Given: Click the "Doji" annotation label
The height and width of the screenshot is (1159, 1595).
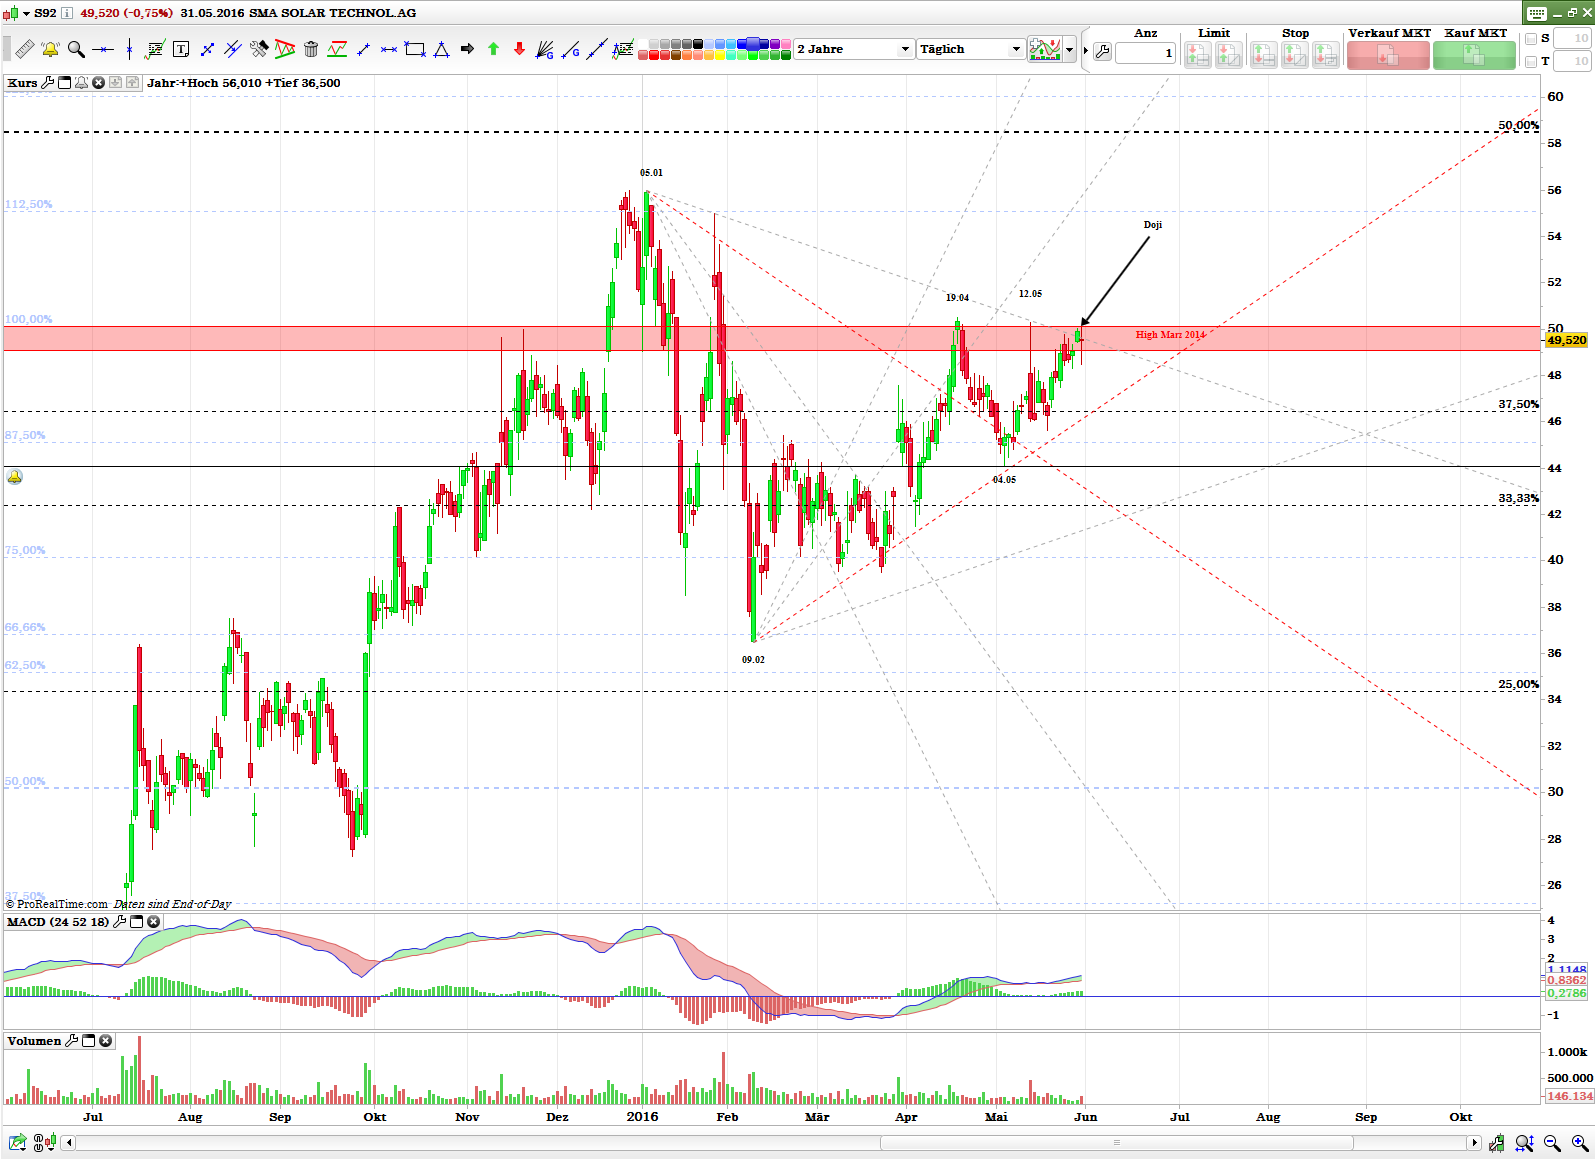Looking at the screenshot, I should (1153, 225).
